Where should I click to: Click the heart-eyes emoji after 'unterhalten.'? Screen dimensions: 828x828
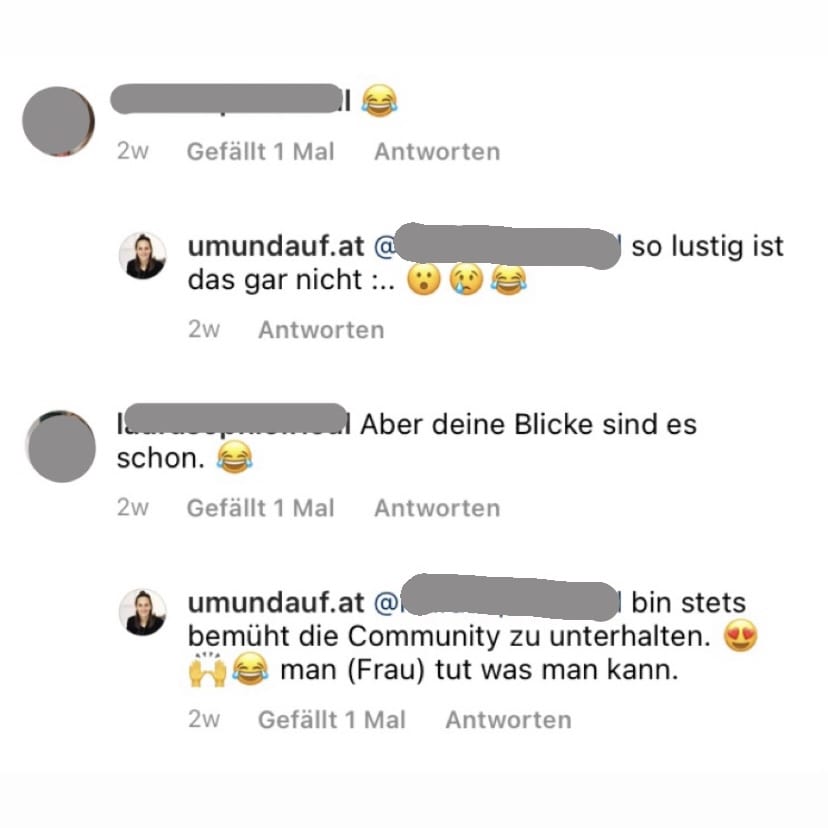point(740,636)
